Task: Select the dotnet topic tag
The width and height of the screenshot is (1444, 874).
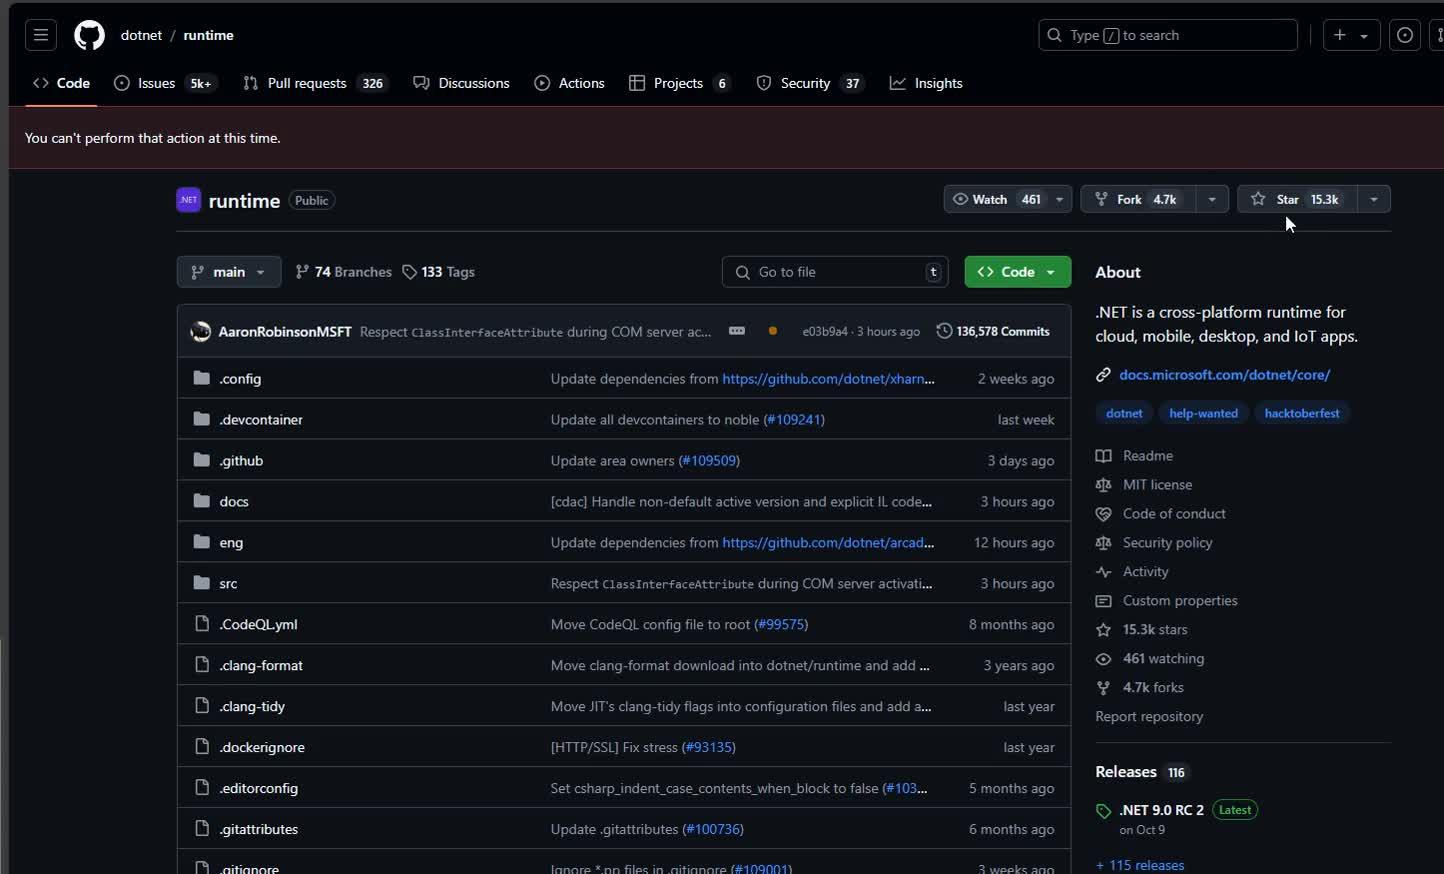Action: pyautogui.click(x=1124, y=413)
